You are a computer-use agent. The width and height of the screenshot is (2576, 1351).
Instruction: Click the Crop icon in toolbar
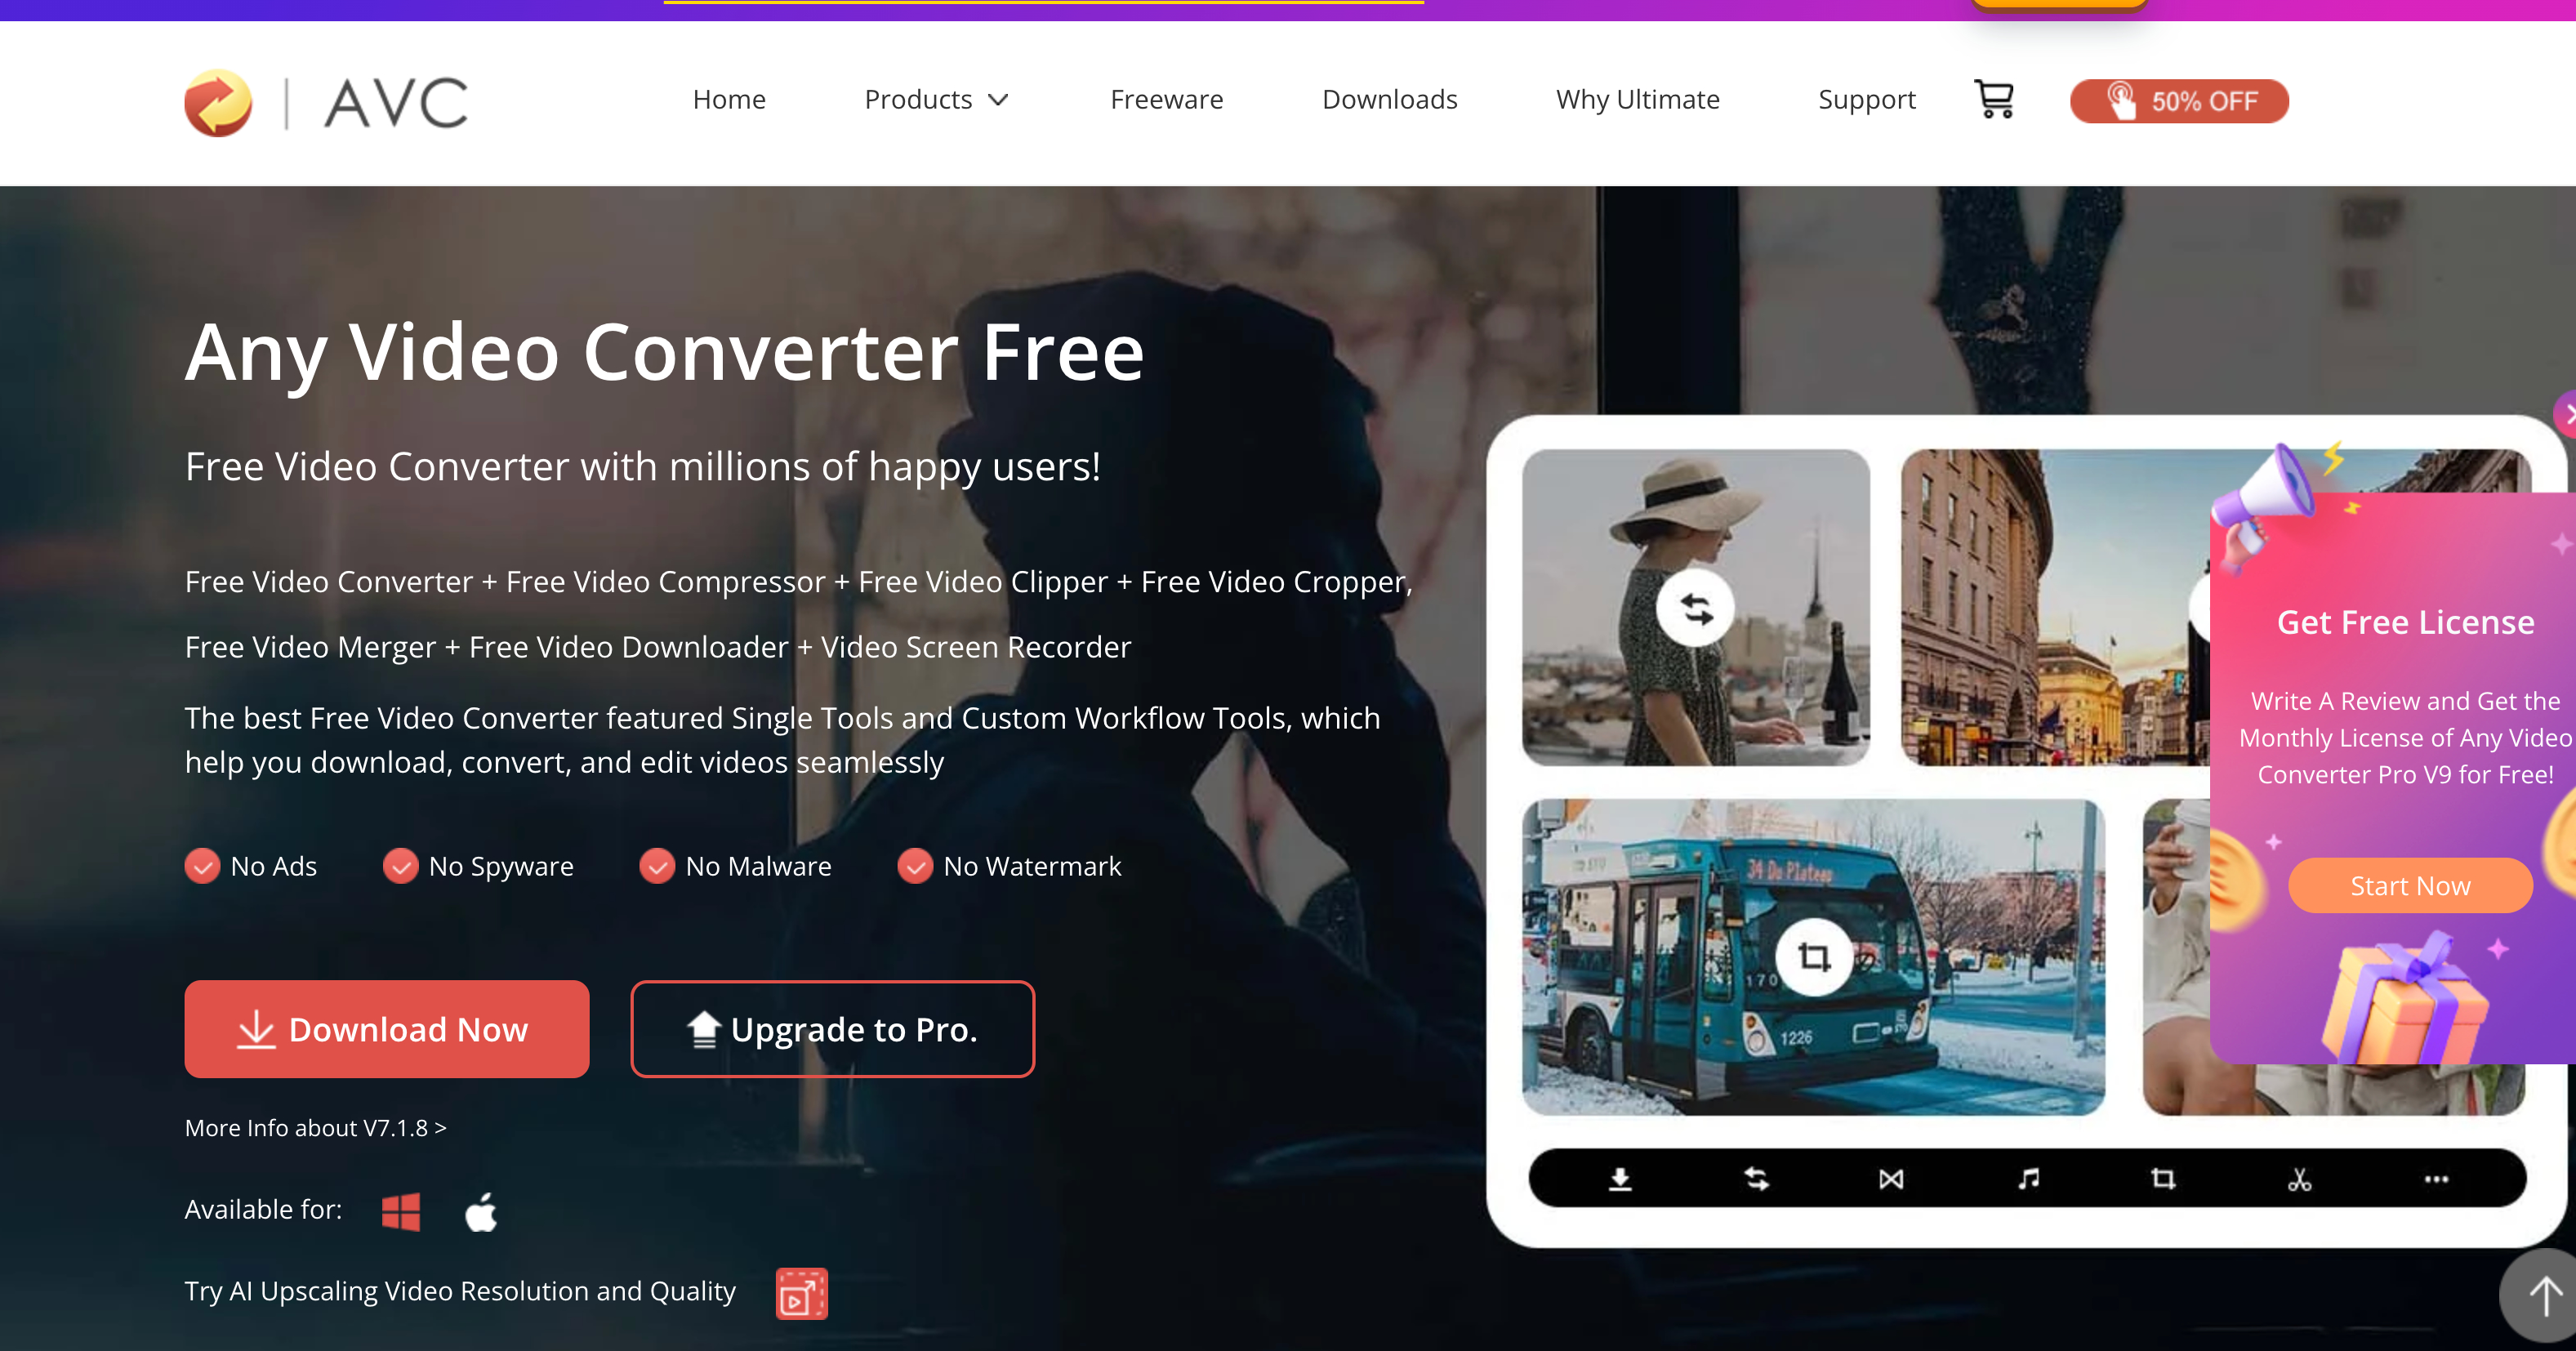click(2162, 1177)
